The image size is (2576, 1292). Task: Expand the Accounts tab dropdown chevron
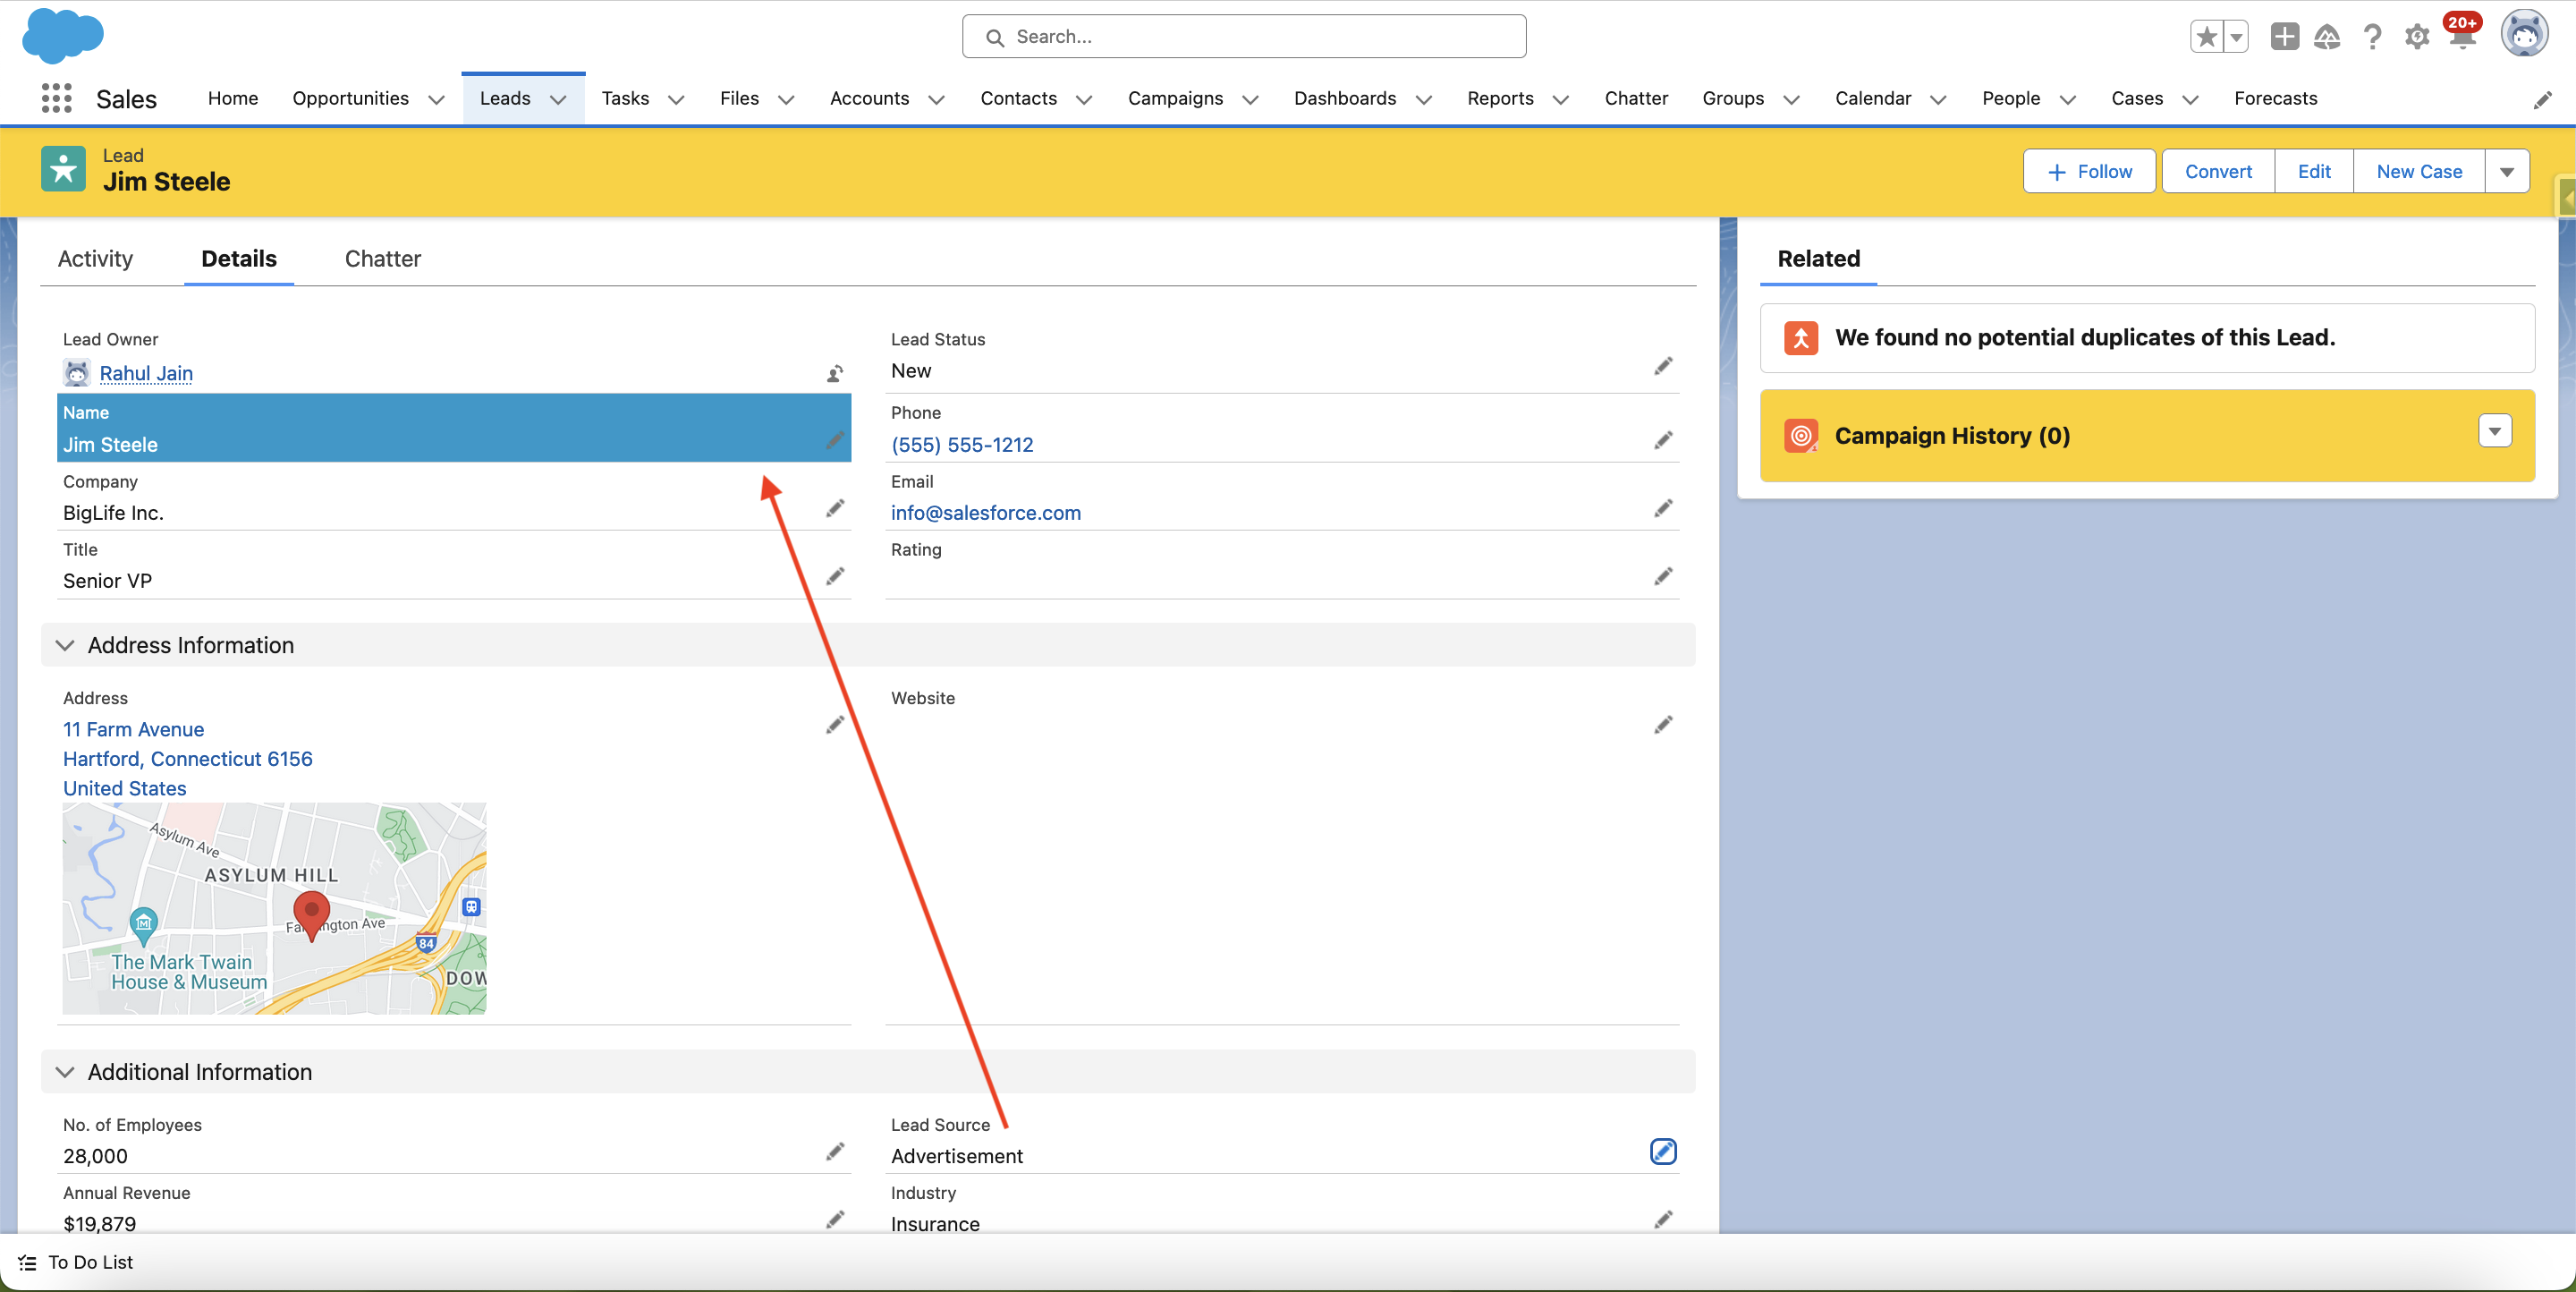936,99
